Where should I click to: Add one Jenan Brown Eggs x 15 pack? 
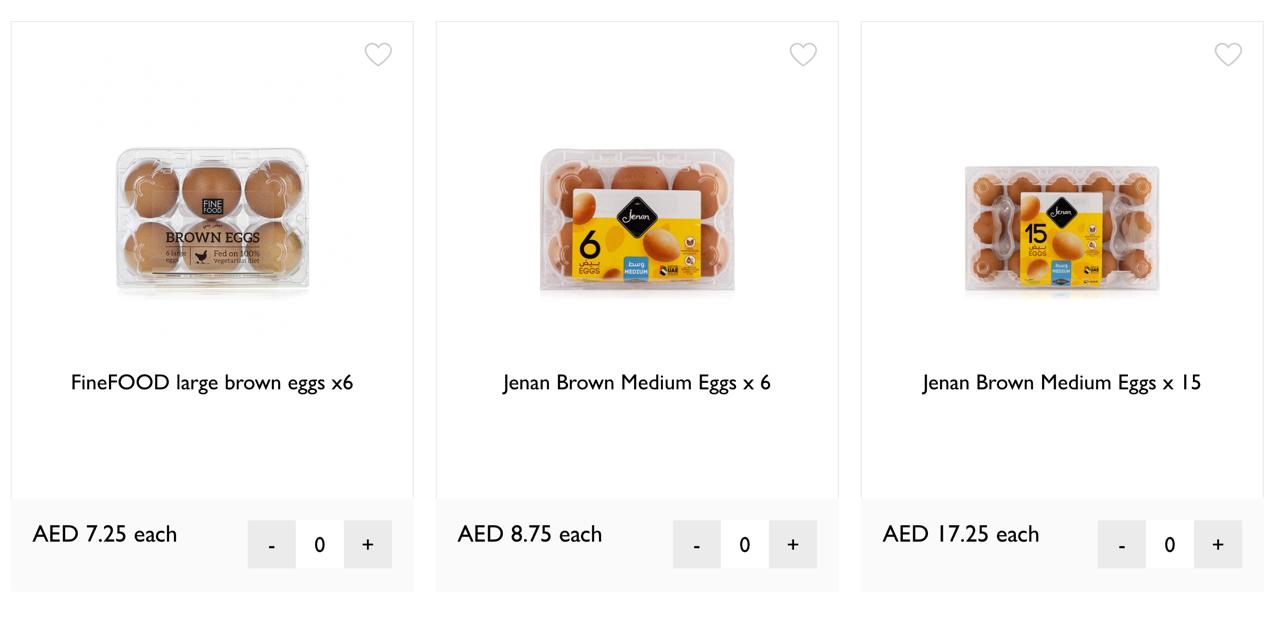[1218, 544]
